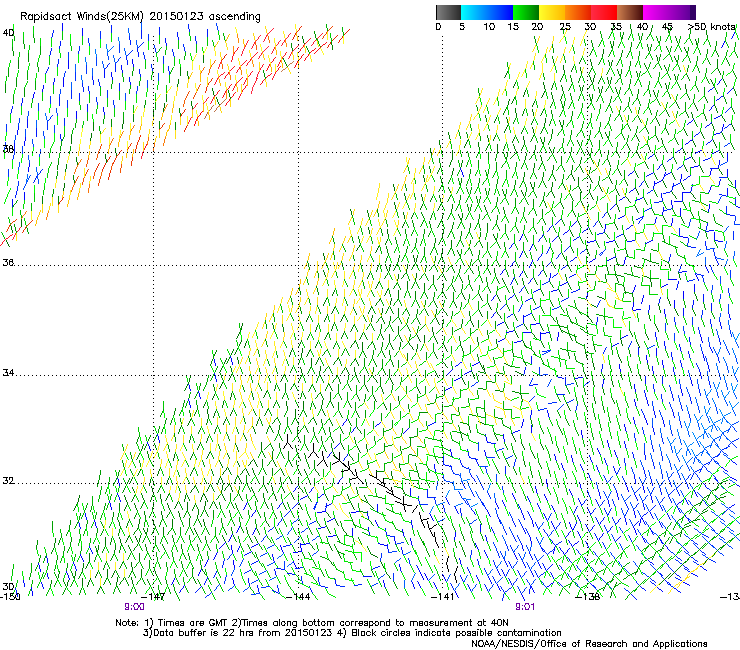Click the gray 0-5 knots legend swatch
This screenshot has width=740, height=650.
448,12
